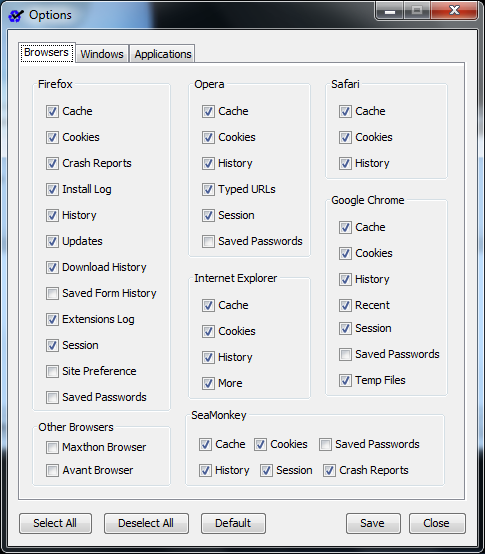Screen dimensions: 485x554
Task: Enable Opera Saved Passwords option
Action: coord(208,241)
